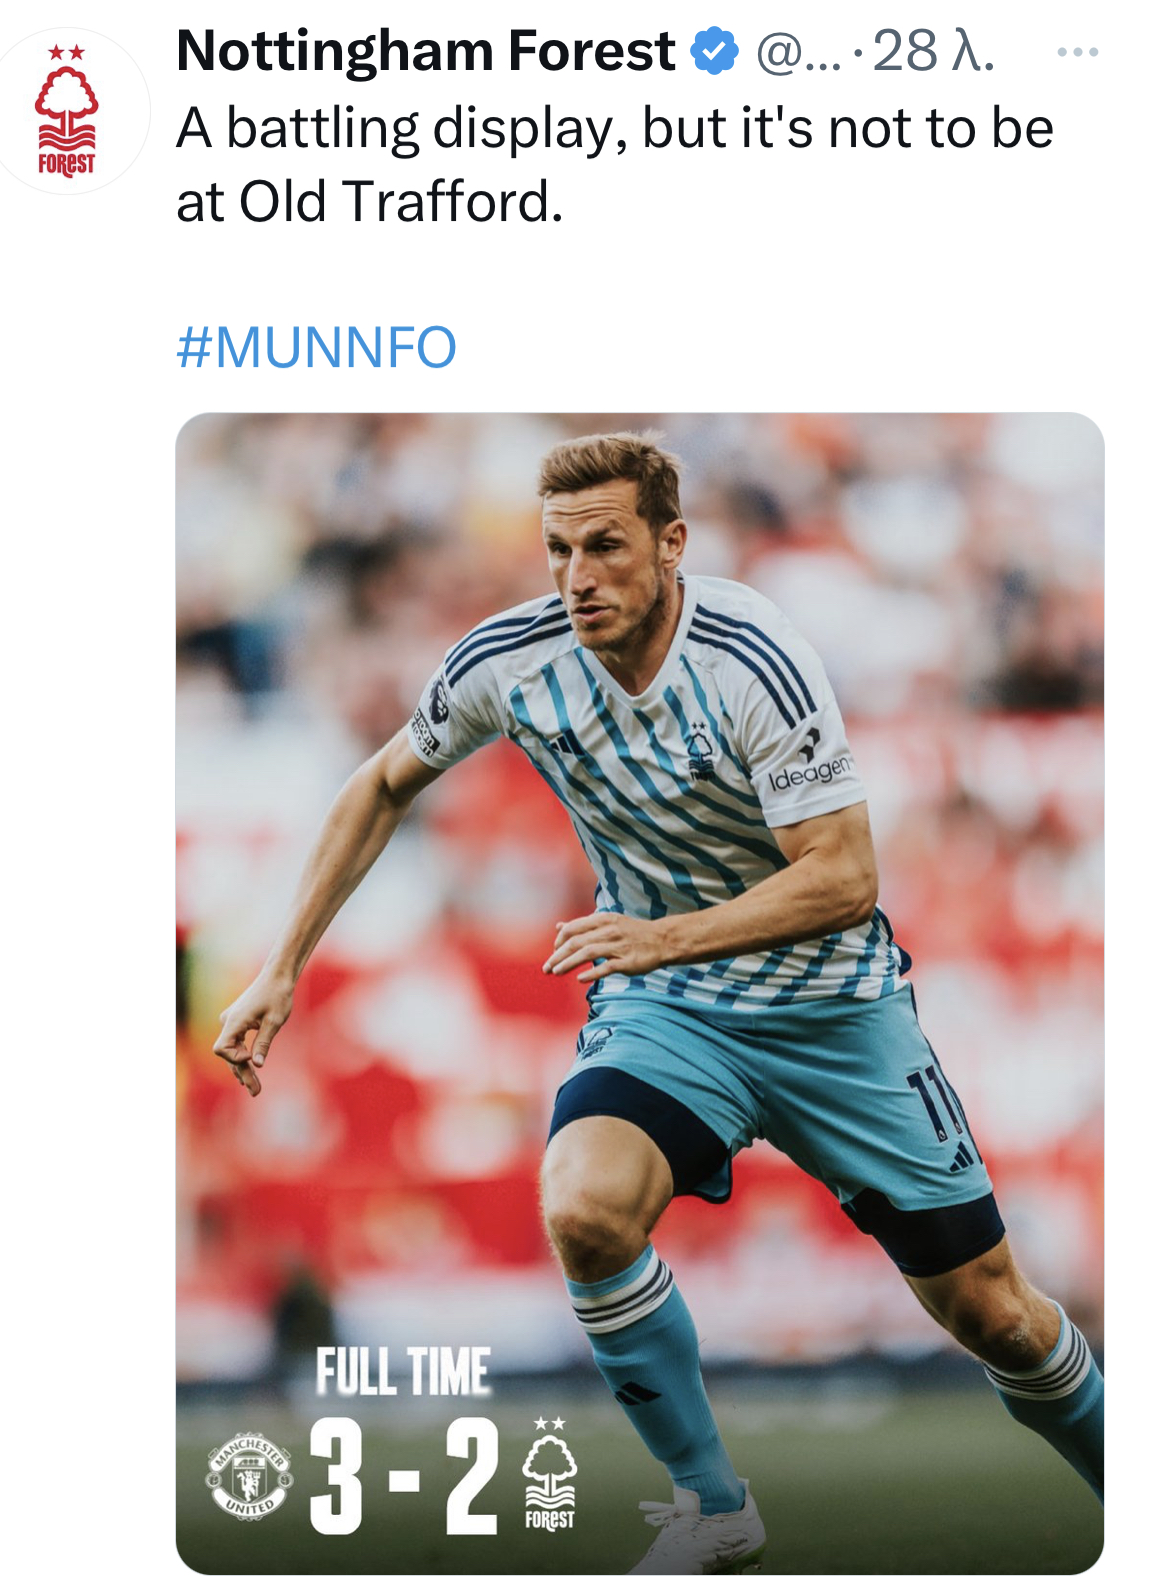The width and height of the screenshot is (1165, 1595).
Task: Open the Nottingham Forest profile avatar
Action: click(x=67, y=110)
